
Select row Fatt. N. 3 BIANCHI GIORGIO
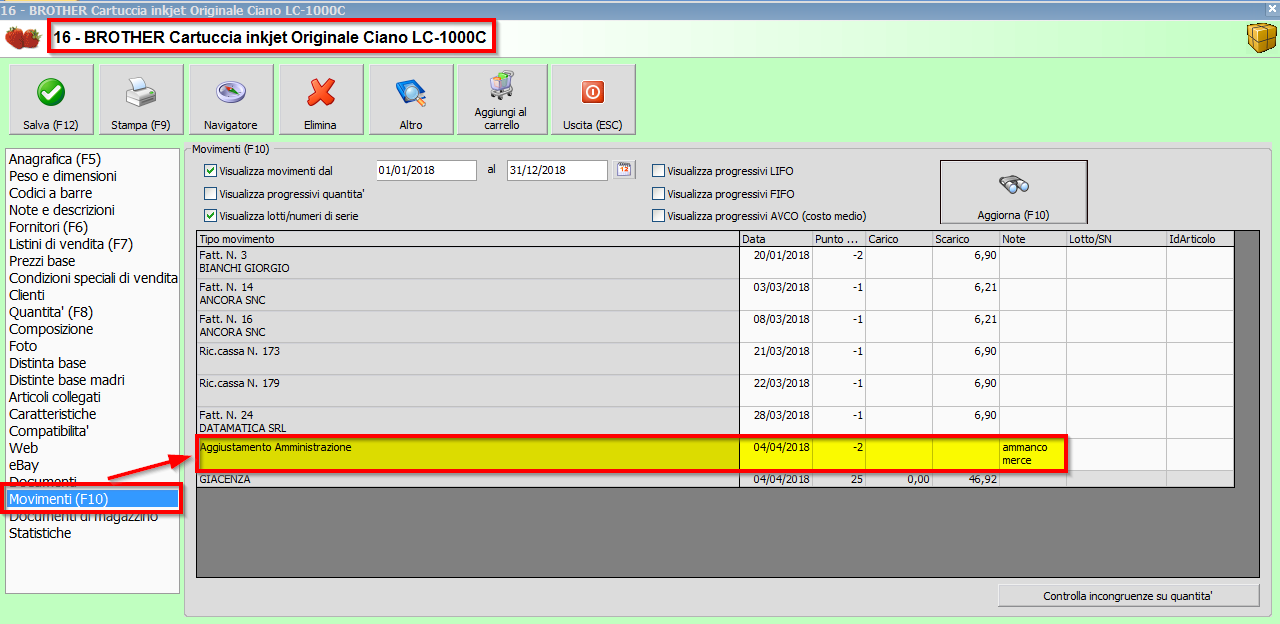(x=715, y=262)
